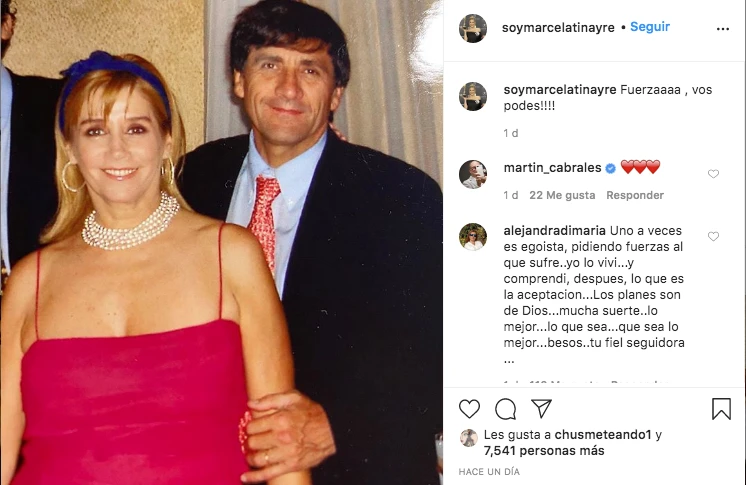The width and height of the screenshot is (746, 485).
Task: Click Seguir to follow the account
Action: pyautogui.click(x=650, y=27)
